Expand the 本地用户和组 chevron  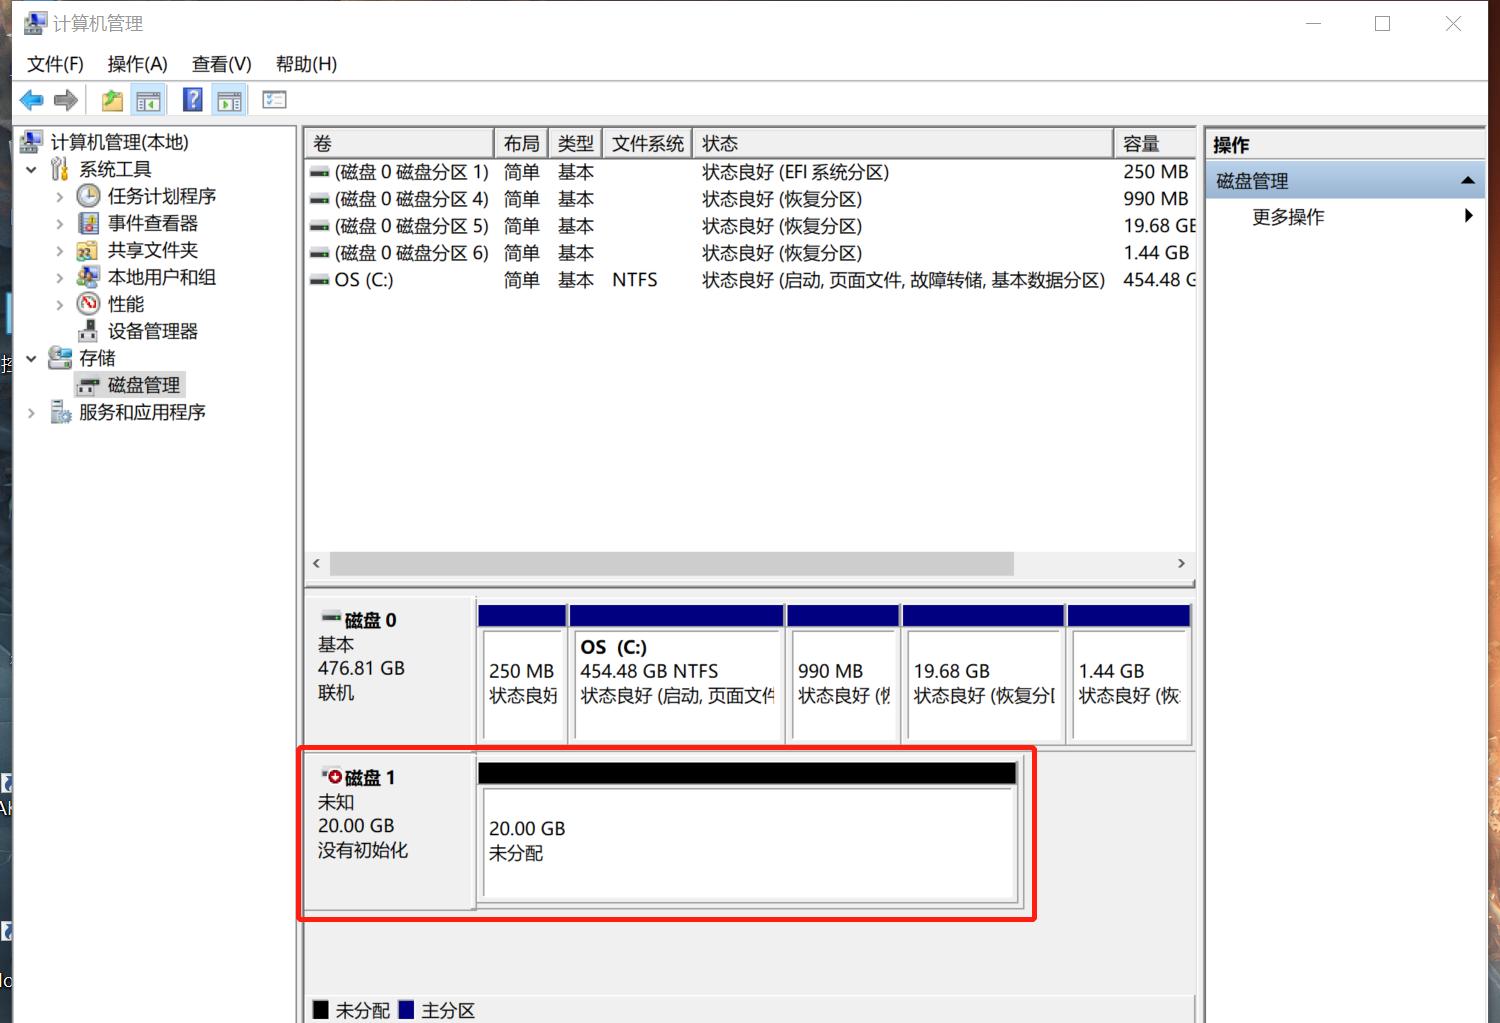click(x=59, y=278)
